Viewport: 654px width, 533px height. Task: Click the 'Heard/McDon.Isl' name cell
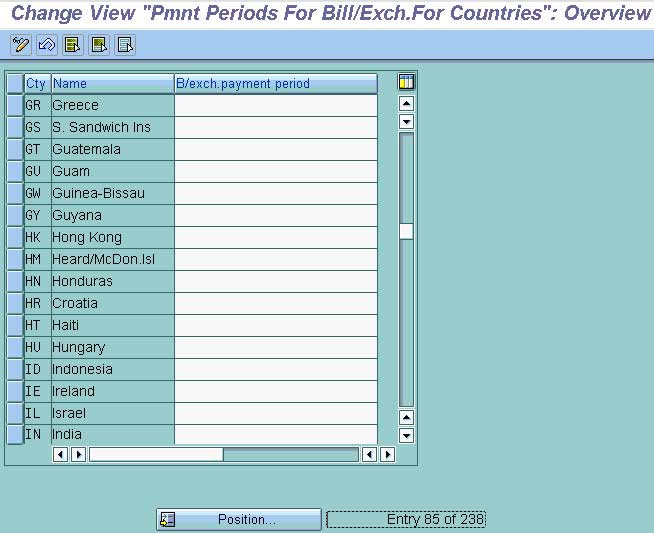113,259
